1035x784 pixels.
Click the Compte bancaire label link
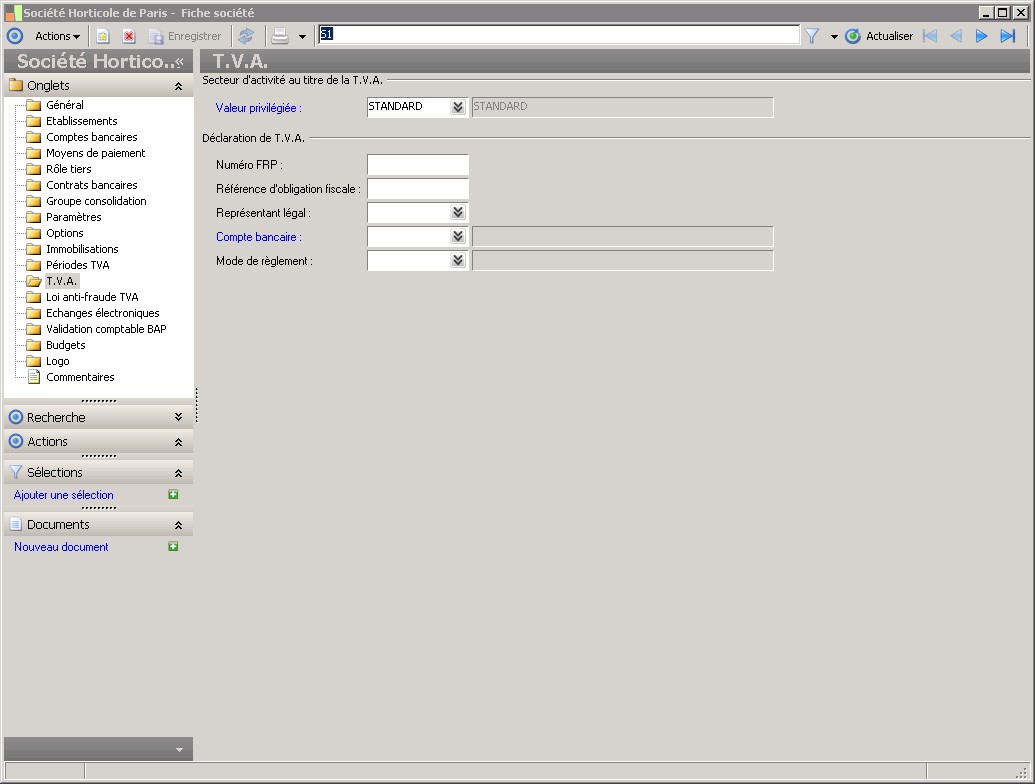(258, 237)
